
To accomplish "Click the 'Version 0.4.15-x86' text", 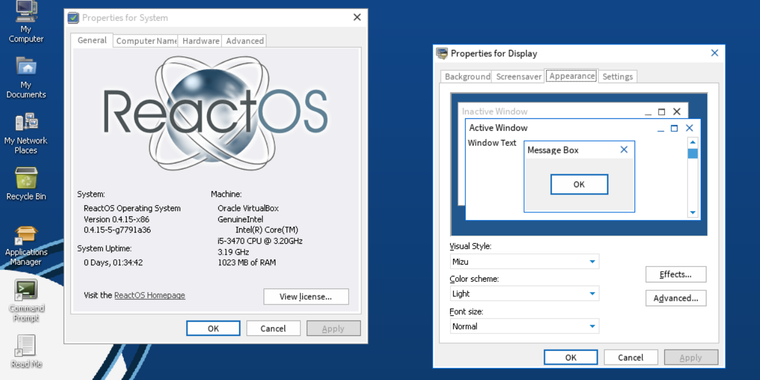I will click(117, 219).
